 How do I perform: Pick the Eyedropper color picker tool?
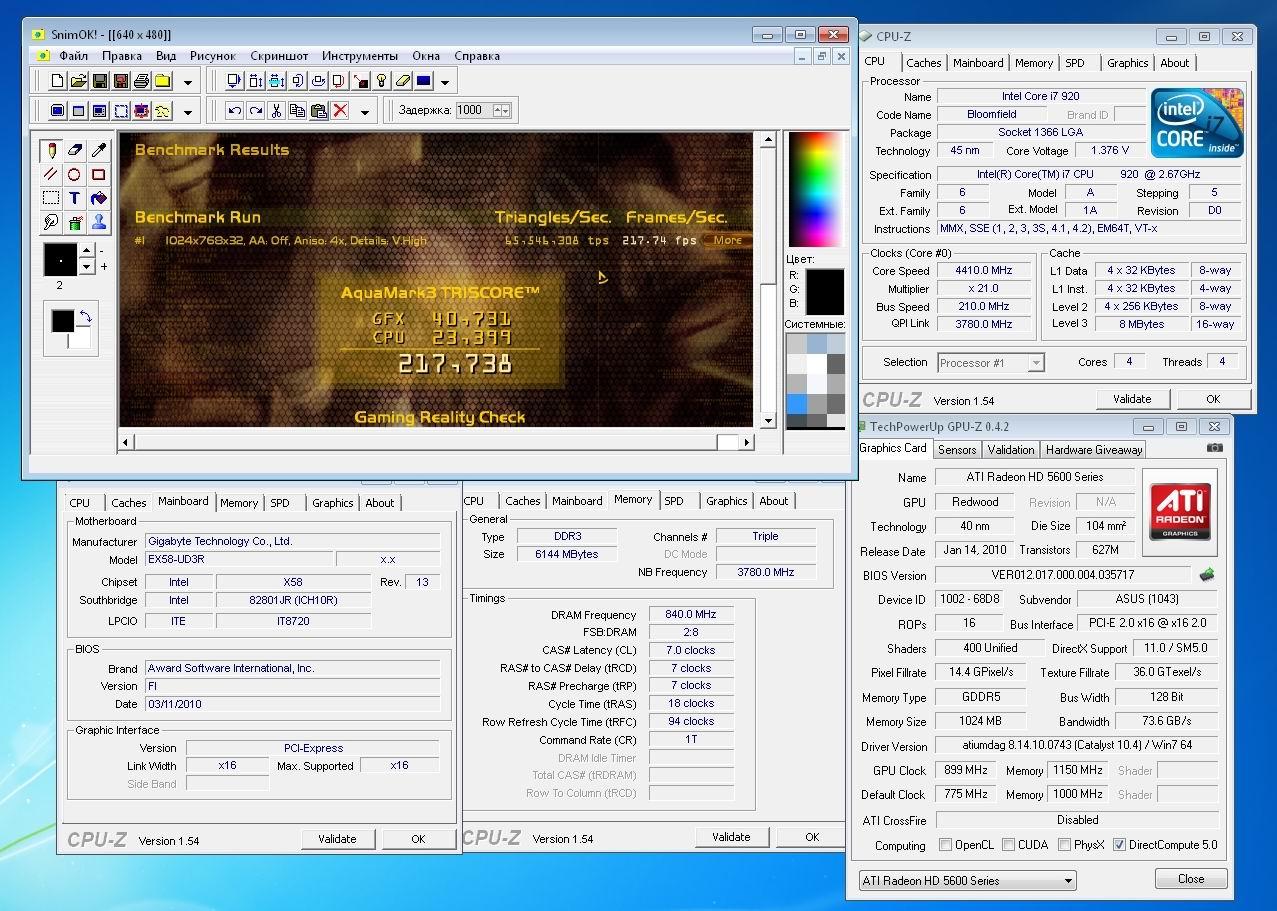tap(98, 150)
